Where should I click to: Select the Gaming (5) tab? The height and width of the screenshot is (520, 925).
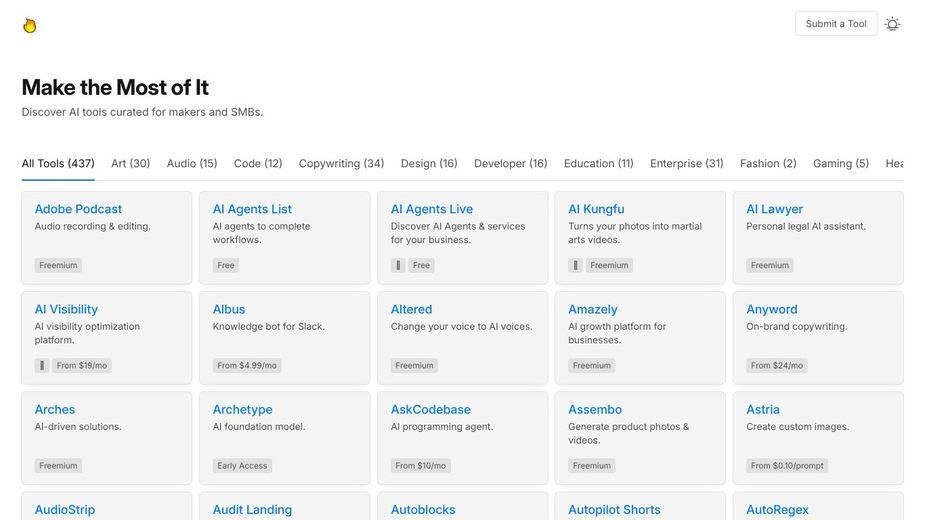click(x=841, y=163)
